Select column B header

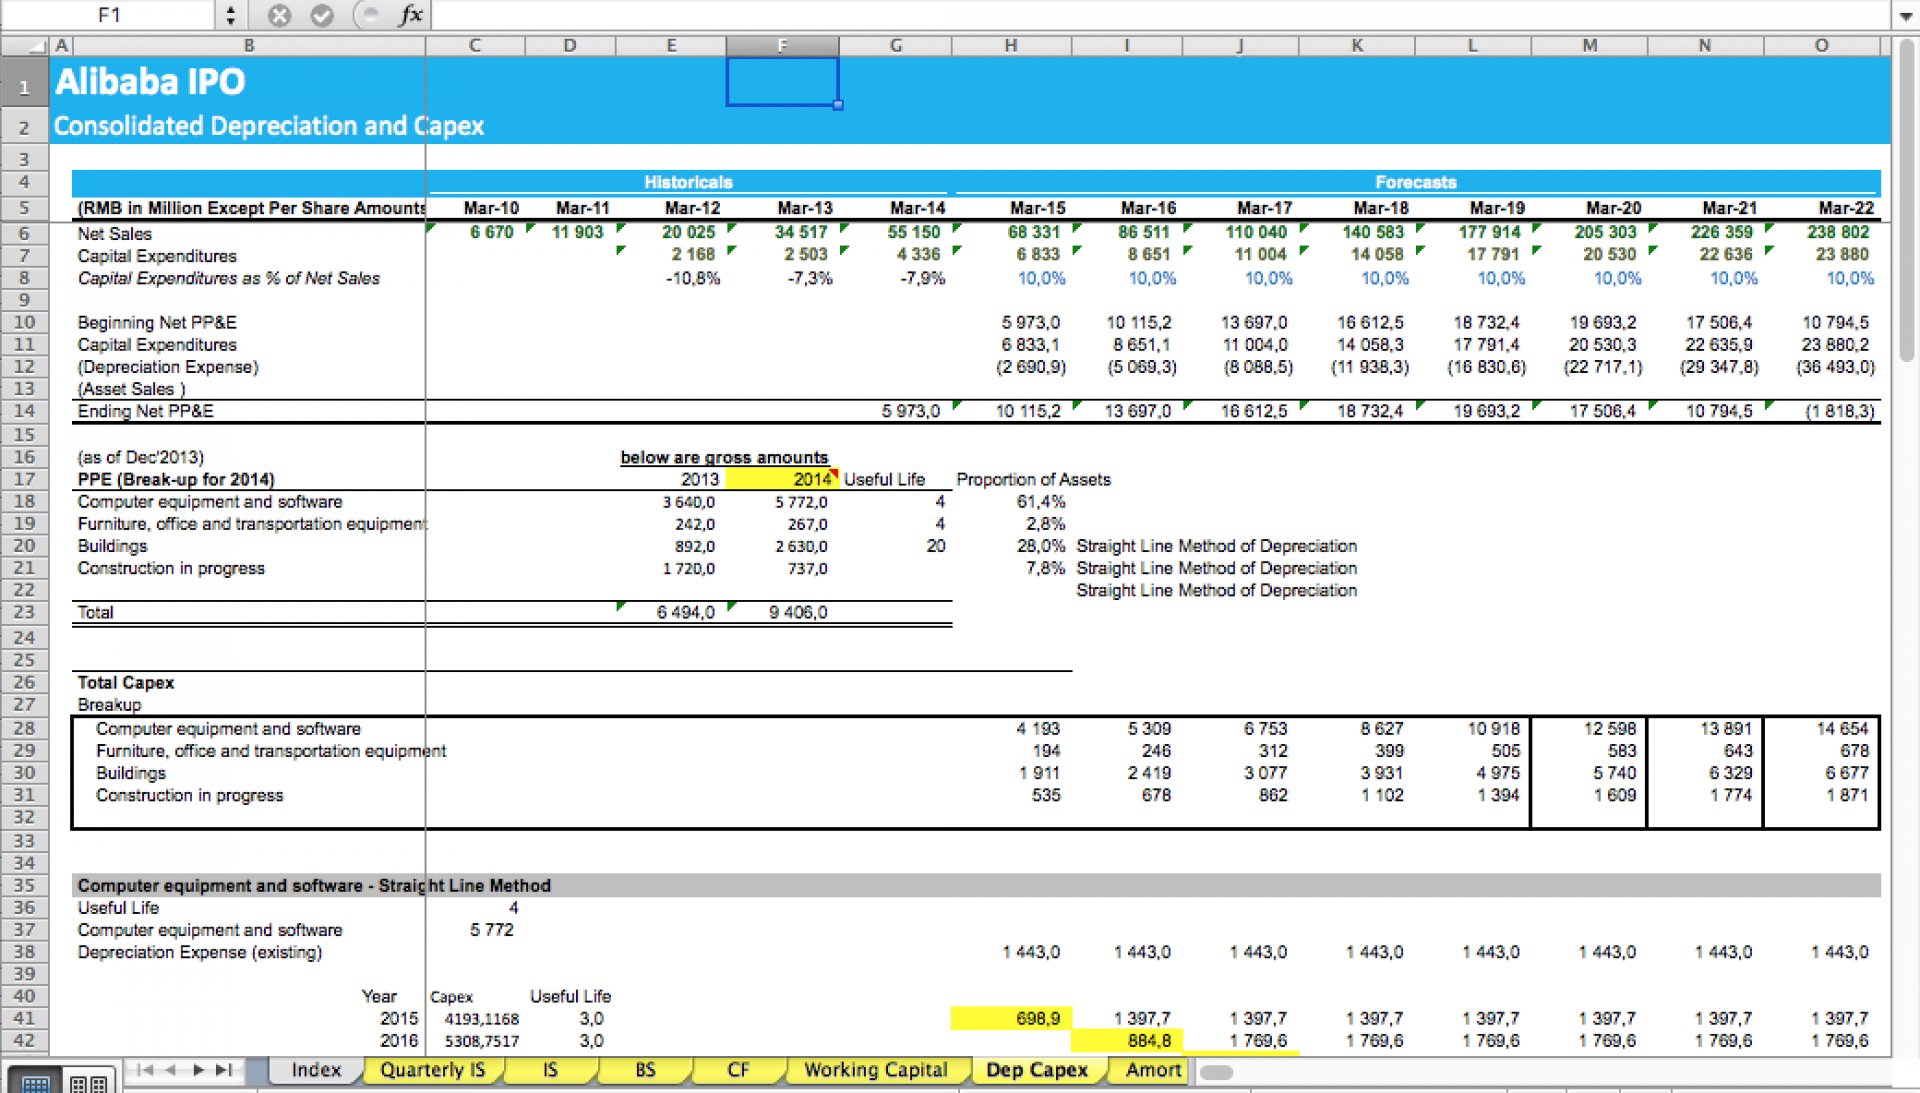(x=249, y=46)
